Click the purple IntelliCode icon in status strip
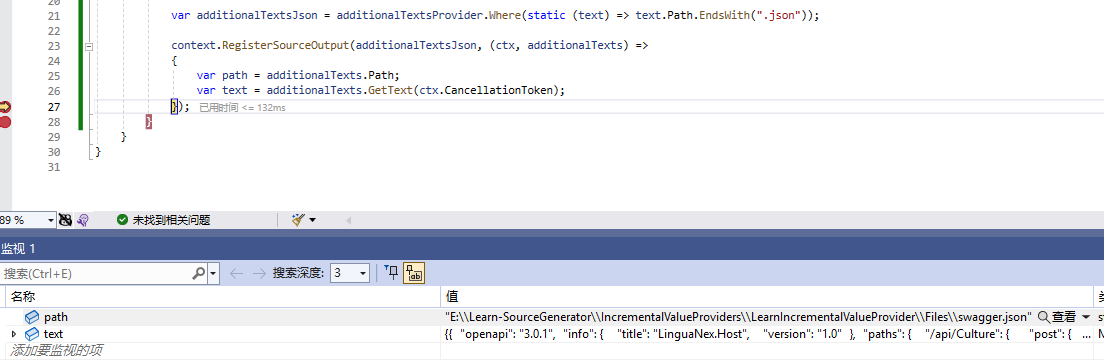The image size is (1104, 360). pyautogui.click(x=82, y=220)
